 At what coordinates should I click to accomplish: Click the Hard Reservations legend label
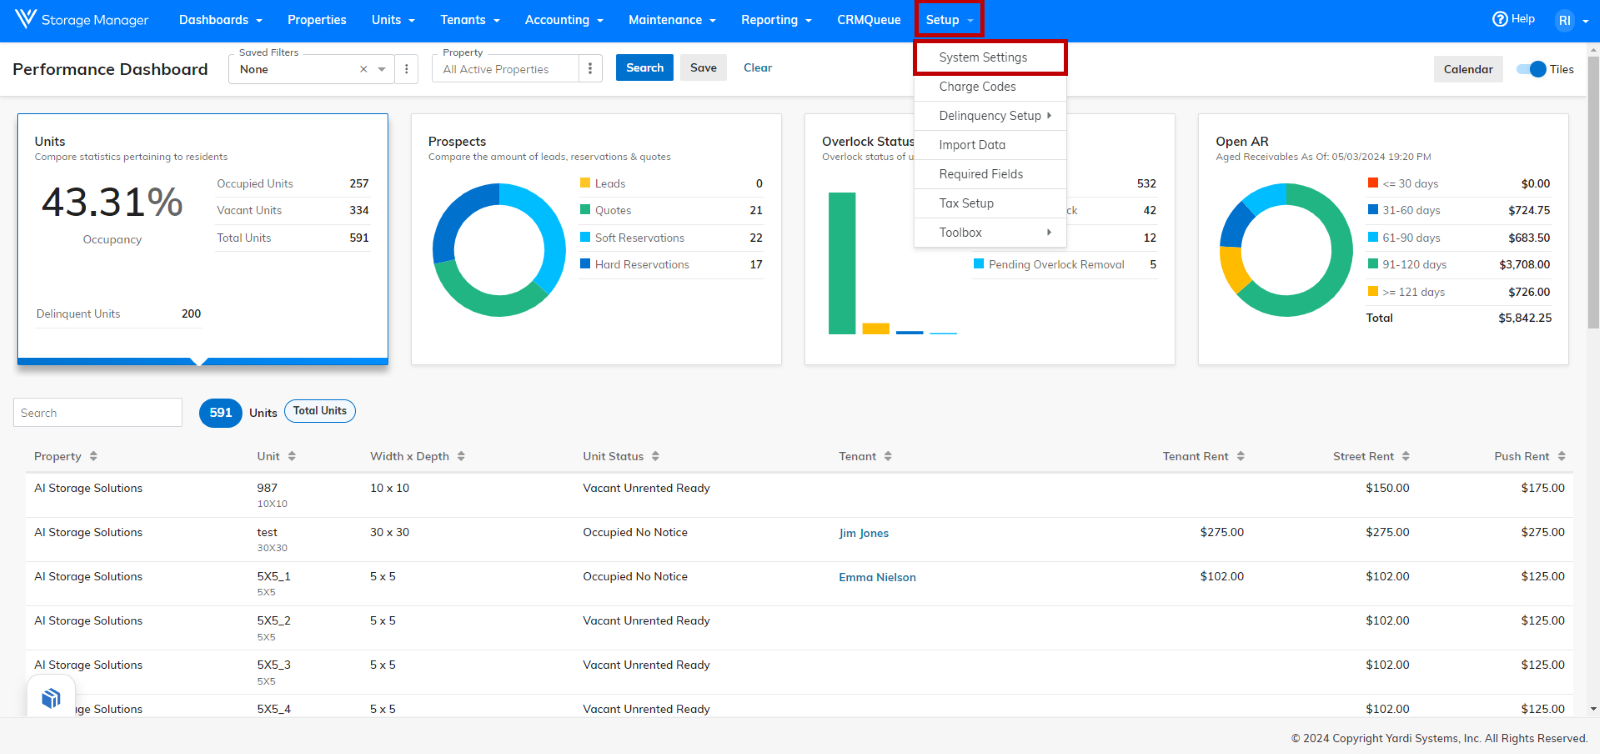point(642,265)
